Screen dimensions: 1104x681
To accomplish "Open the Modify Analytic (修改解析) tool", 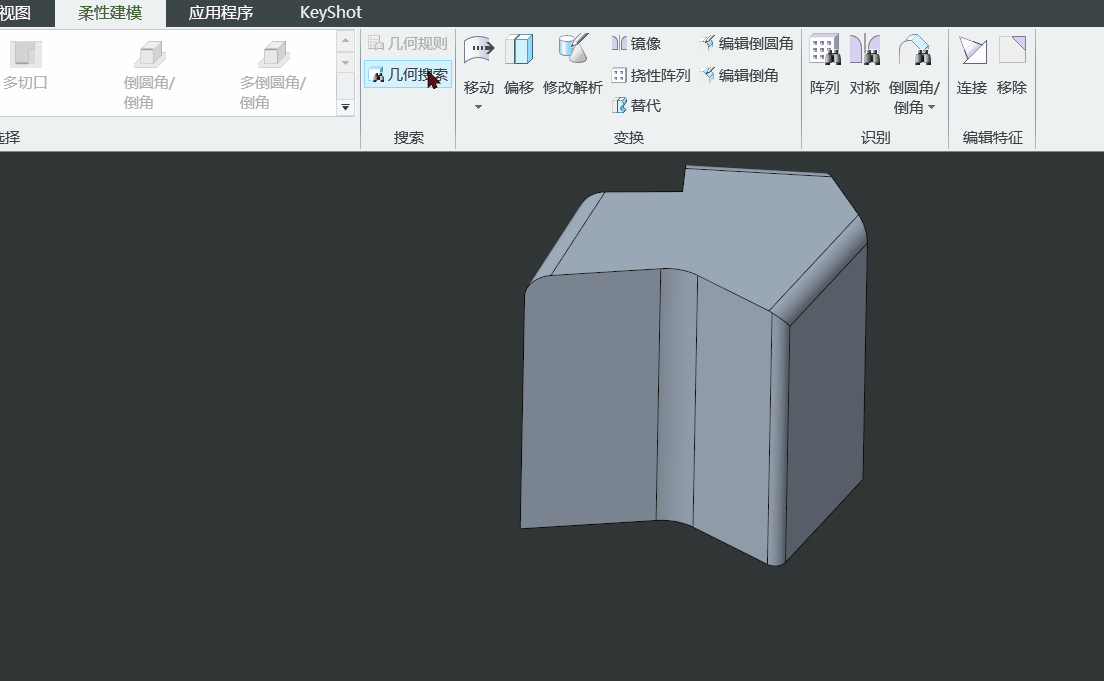I will pos(573,50).
